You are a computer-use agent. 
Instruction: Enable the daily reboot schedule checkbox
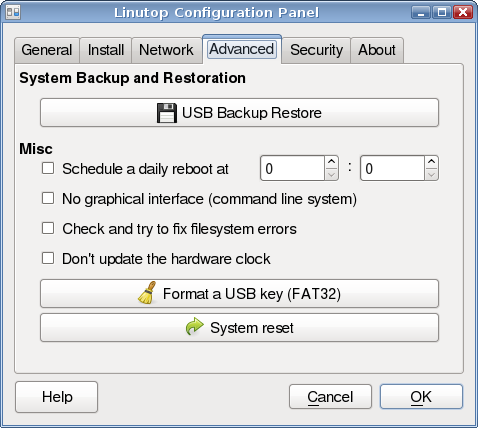pos(48,168)
